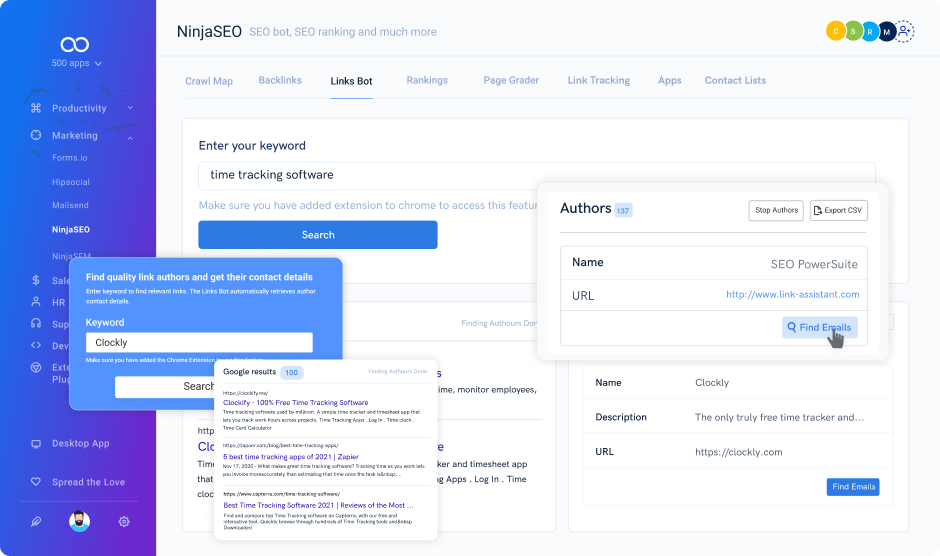Viewport: 940px width, 556px height.
Task: Switch to the Backlinks tab
Action: click(x=280, y=80)
